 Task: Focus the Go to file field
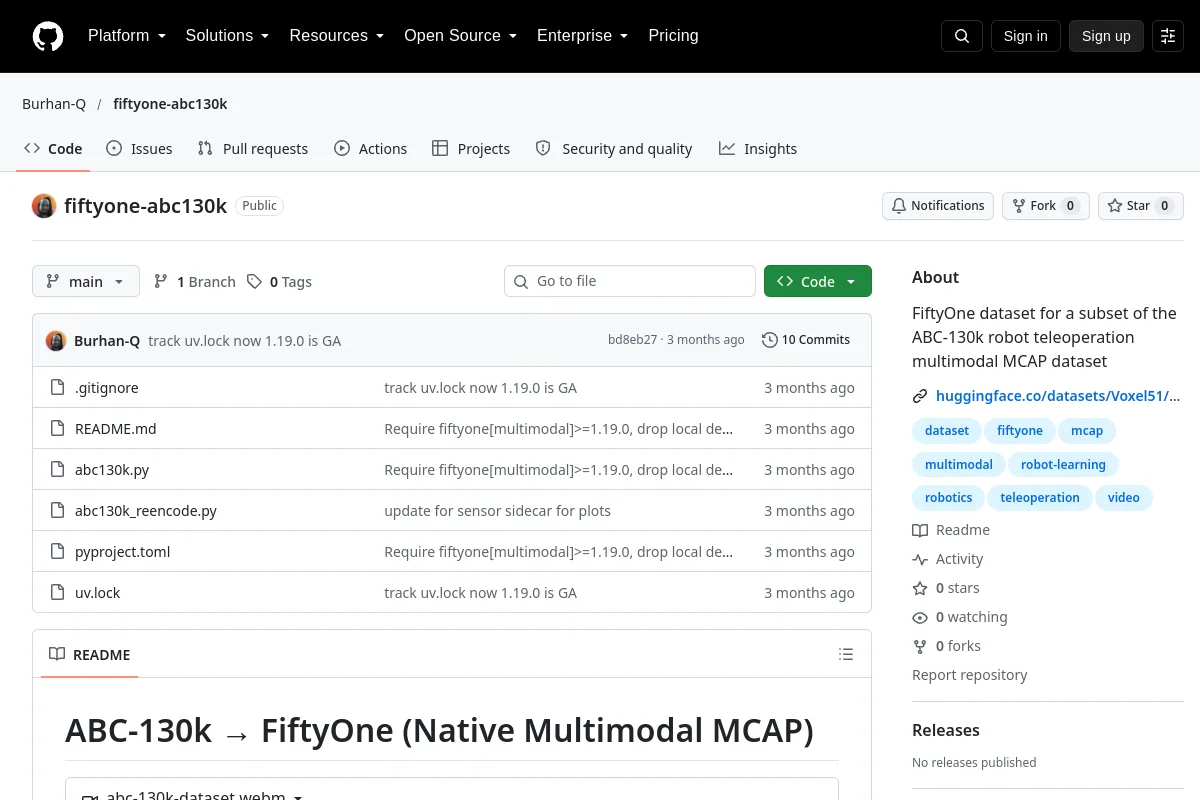(630, 281)
